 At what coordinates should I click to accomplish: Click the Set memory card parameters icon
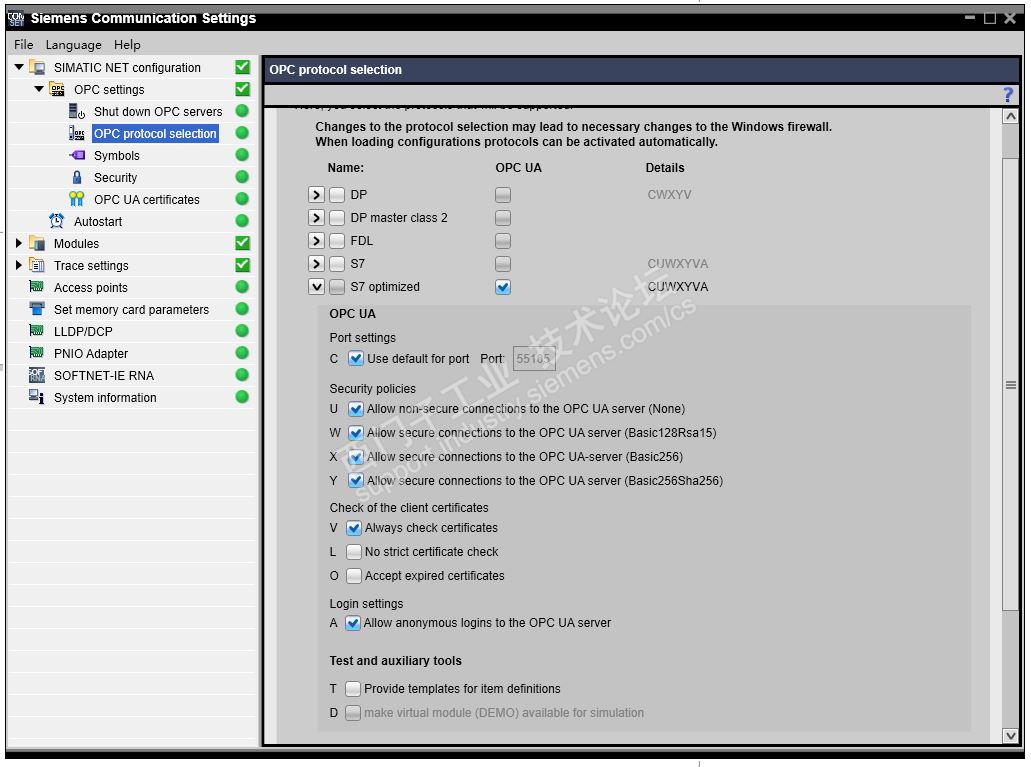(x=37, y=309)
